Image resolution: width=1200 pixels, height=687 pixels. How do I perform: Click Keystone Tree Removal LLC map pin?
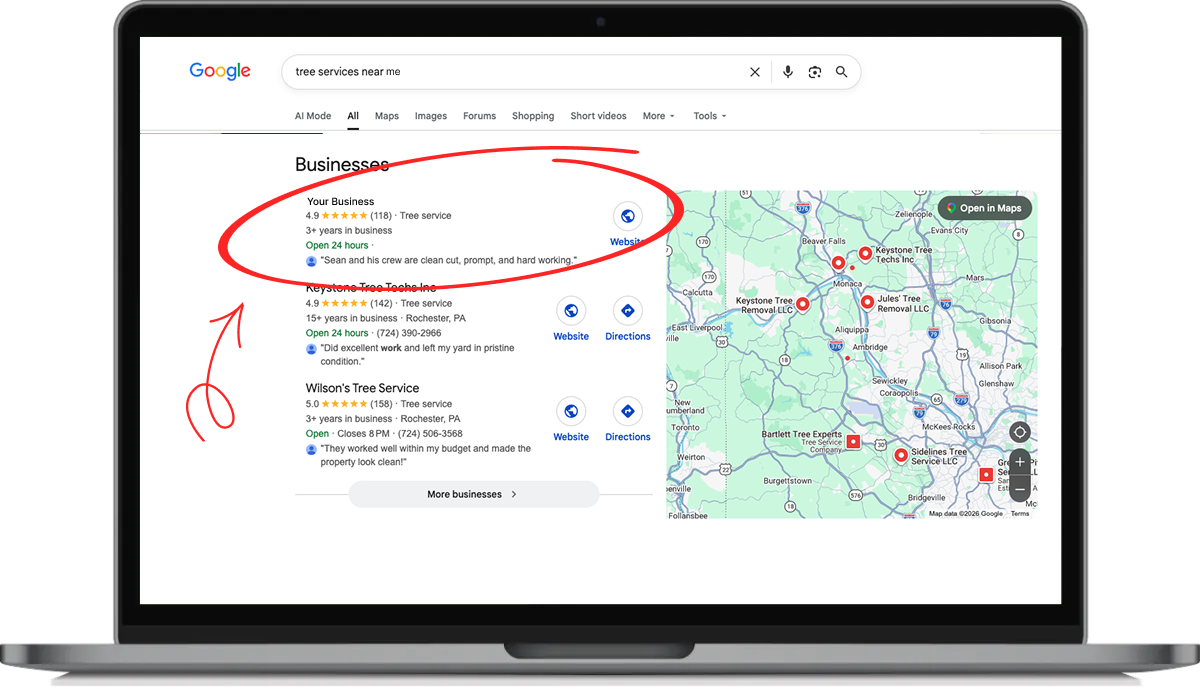pyautogui.click(x=801, y=306)
